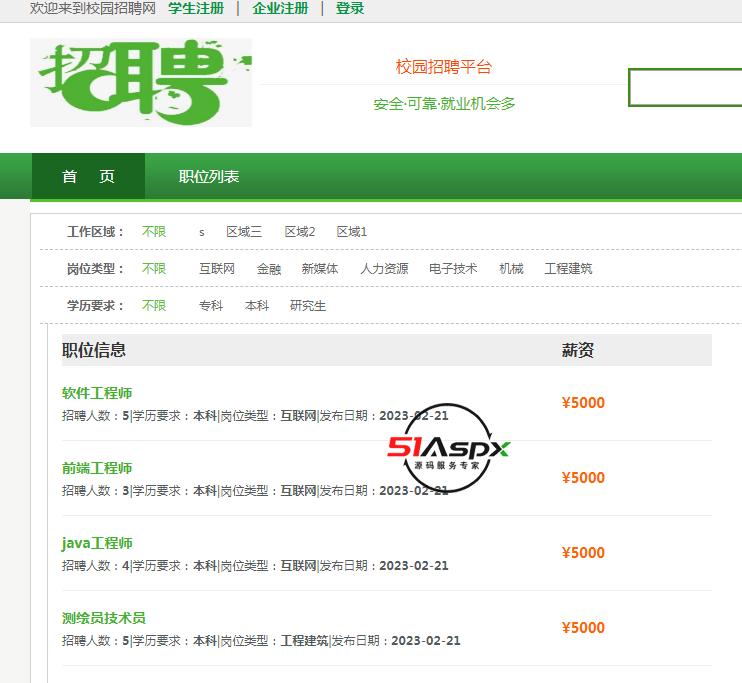Click the 薪资 column header
This screenshot has width=742, height=683.
pyautogui.click(x=578, y=350)
